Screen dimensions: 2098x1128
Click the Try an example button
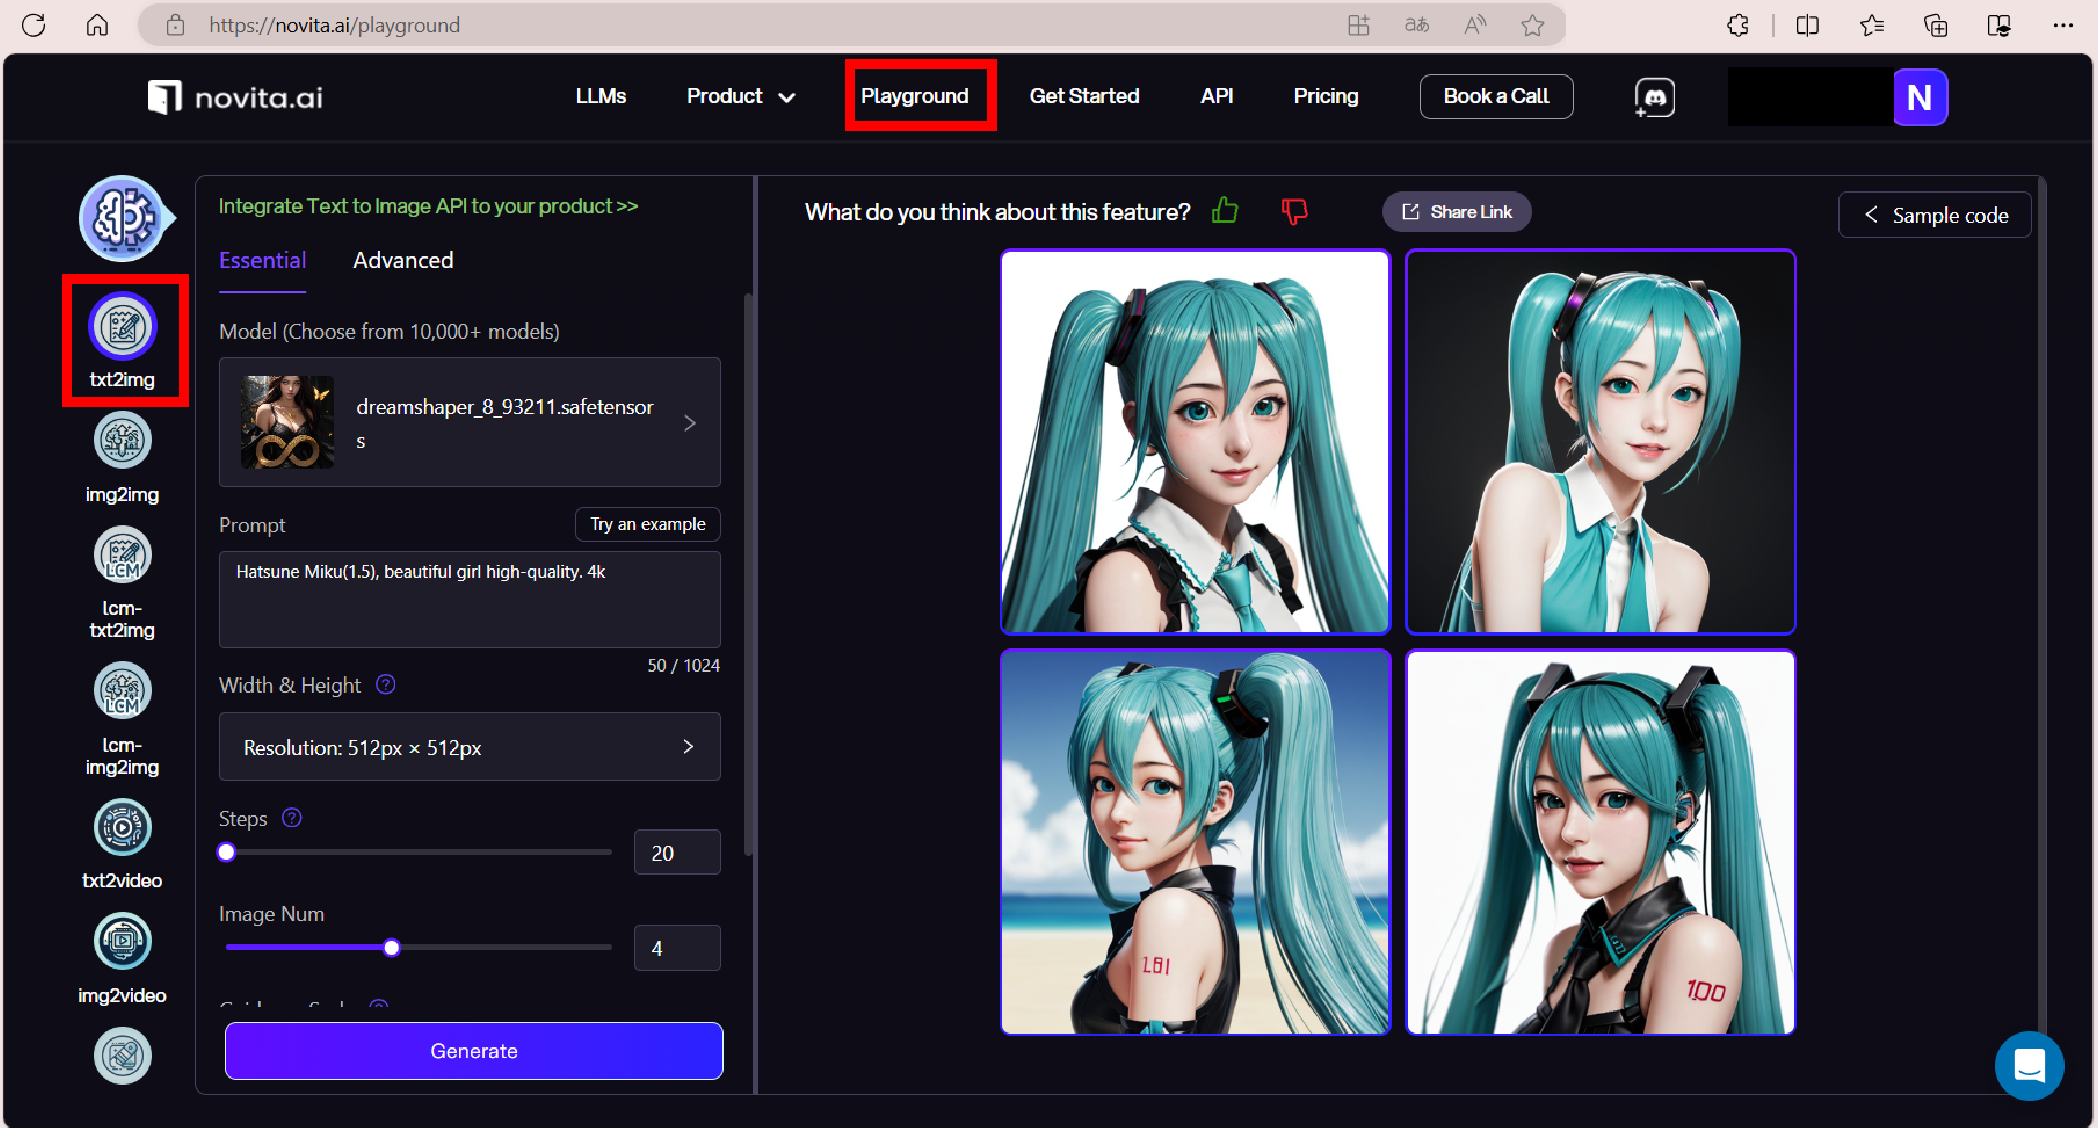(647, 524)
